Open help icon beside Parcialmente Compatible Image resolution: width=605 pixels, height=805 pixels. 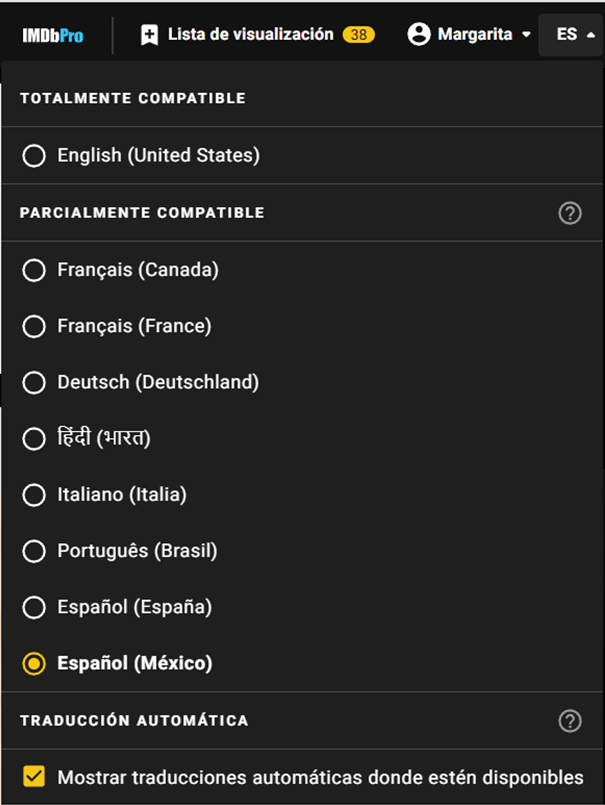(x=570, y=213)
